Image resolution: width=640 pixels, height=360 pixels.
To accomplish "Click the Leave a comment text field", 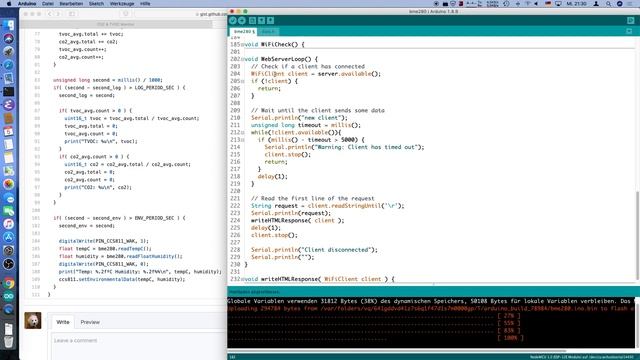I will click(x=139, y=346).
